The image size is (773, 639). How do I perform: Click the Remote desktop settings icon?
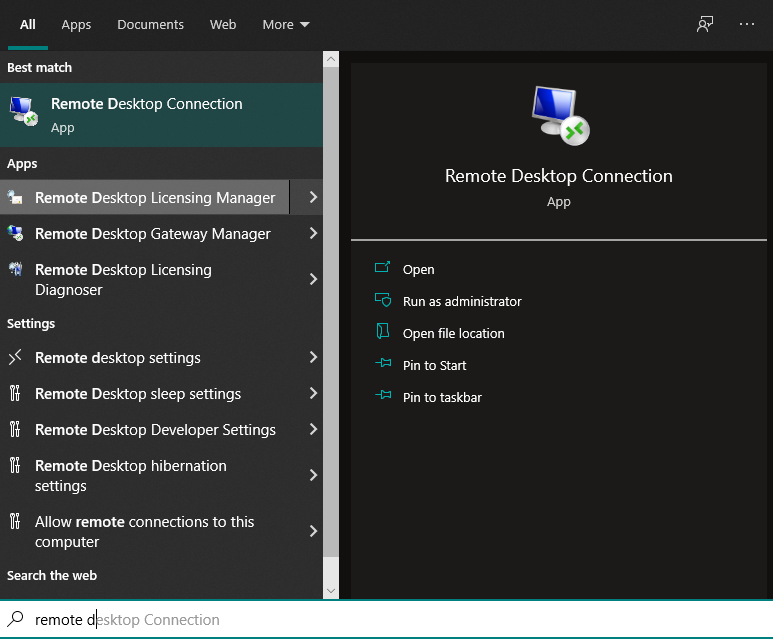(15, 357)
